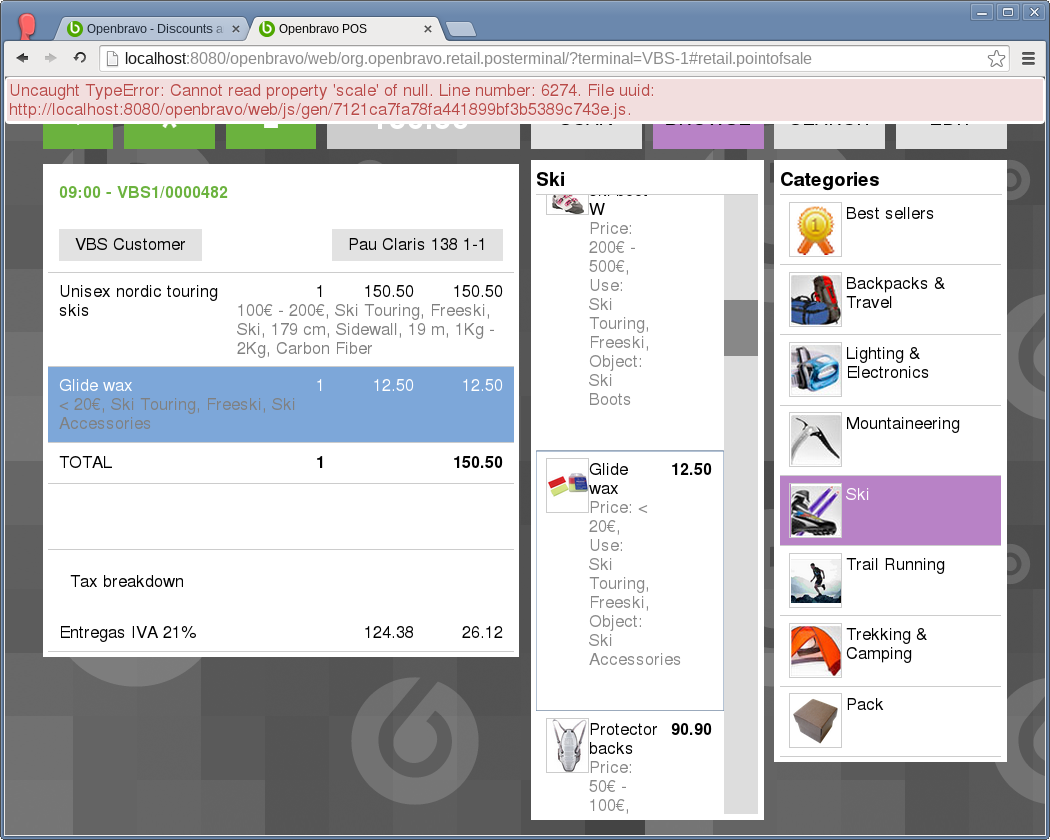Open a new browser tab

460,29
